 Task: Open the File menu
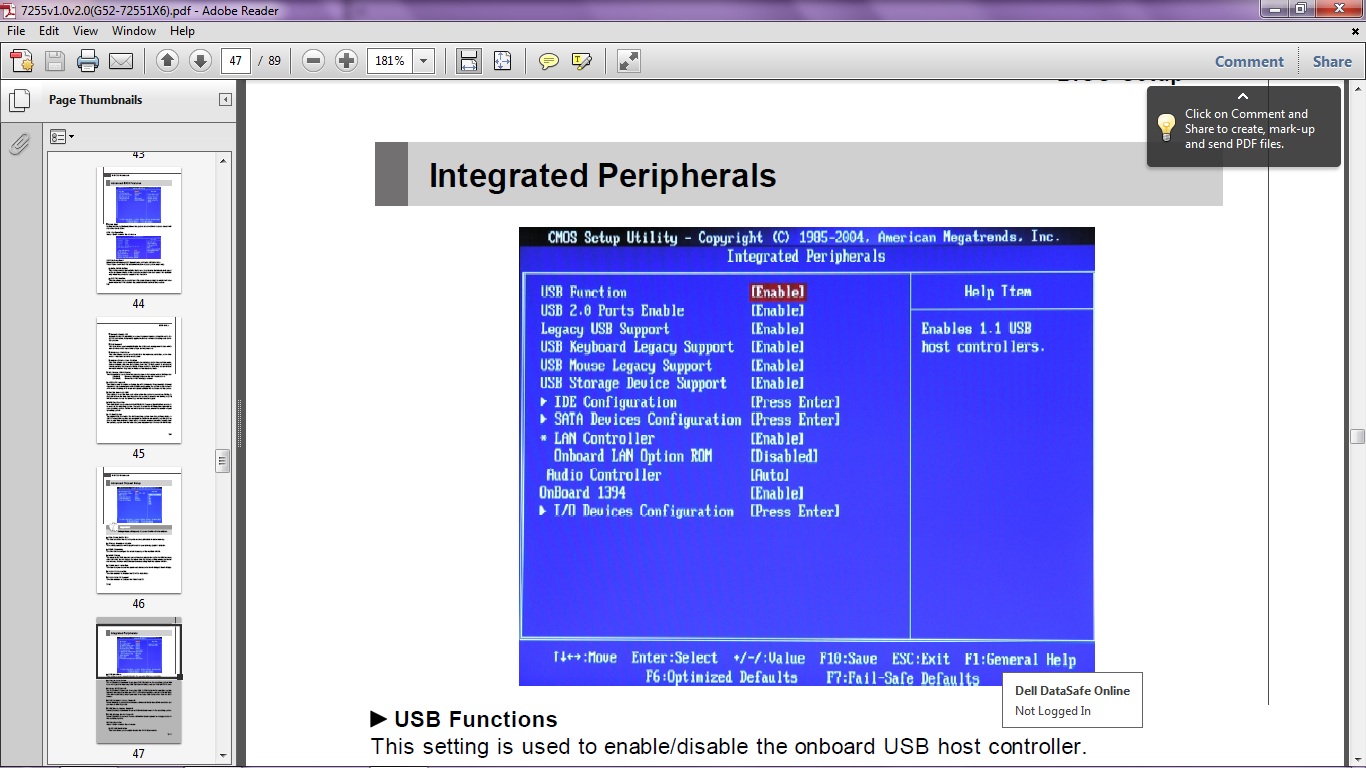coord(16,31)
